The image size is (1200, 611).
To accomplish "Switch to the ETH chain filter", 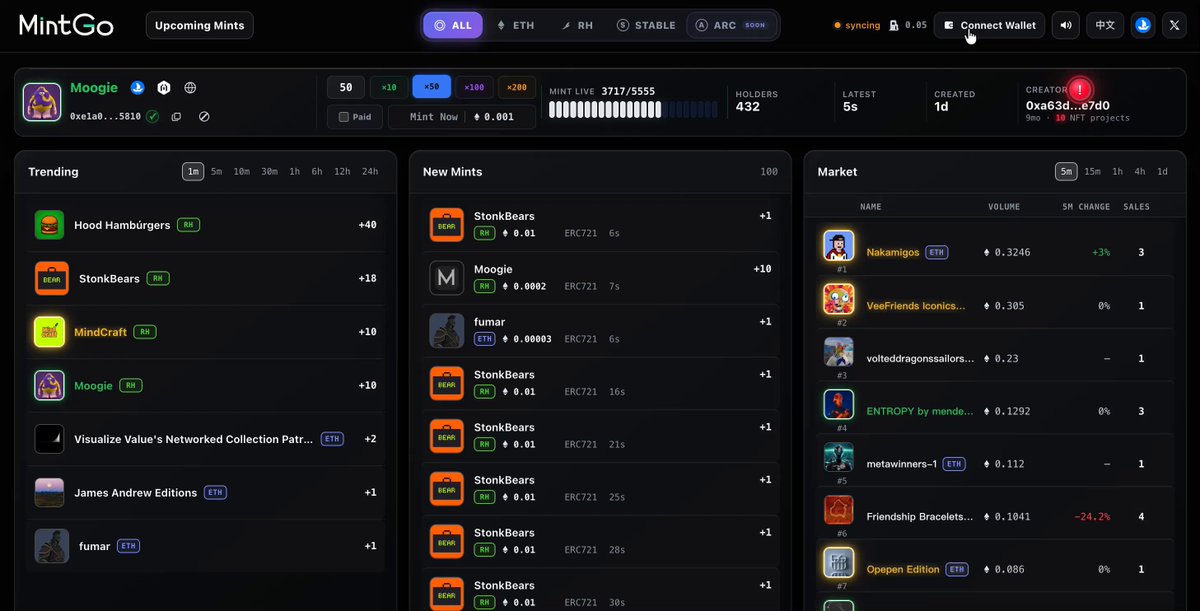I will click(515, 25).
